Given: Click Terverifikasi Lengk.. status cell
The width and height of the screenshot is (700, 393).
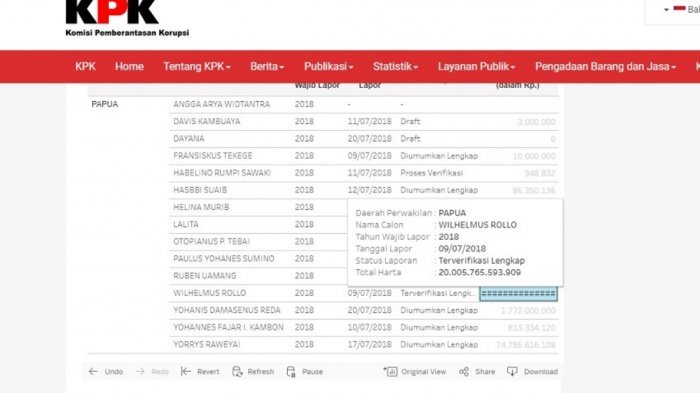Looking at the screenshot, I should coord(438,293).
